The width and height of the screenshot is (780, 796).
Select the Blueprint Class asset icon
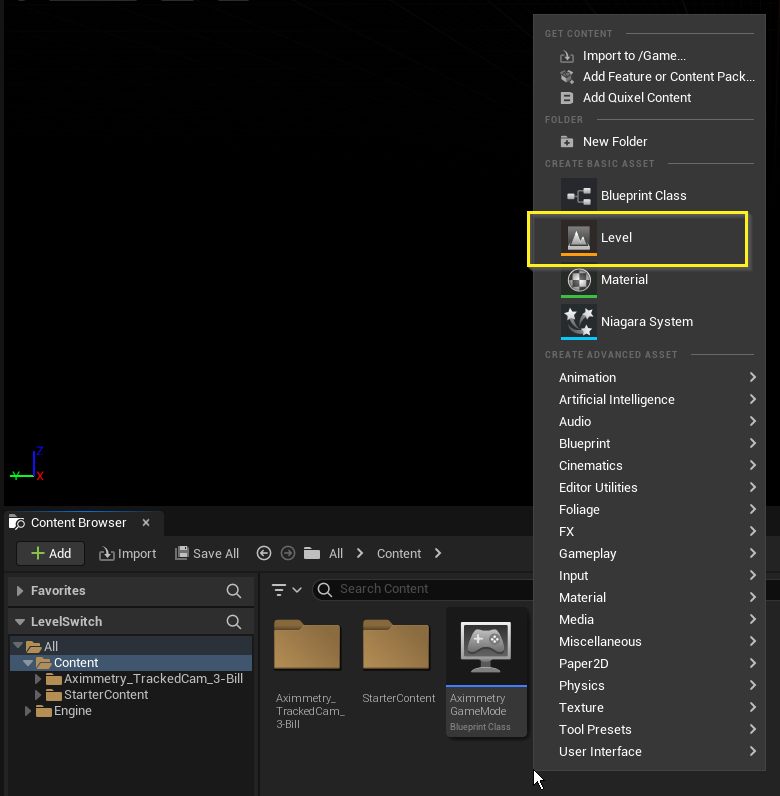pos(579,195)
